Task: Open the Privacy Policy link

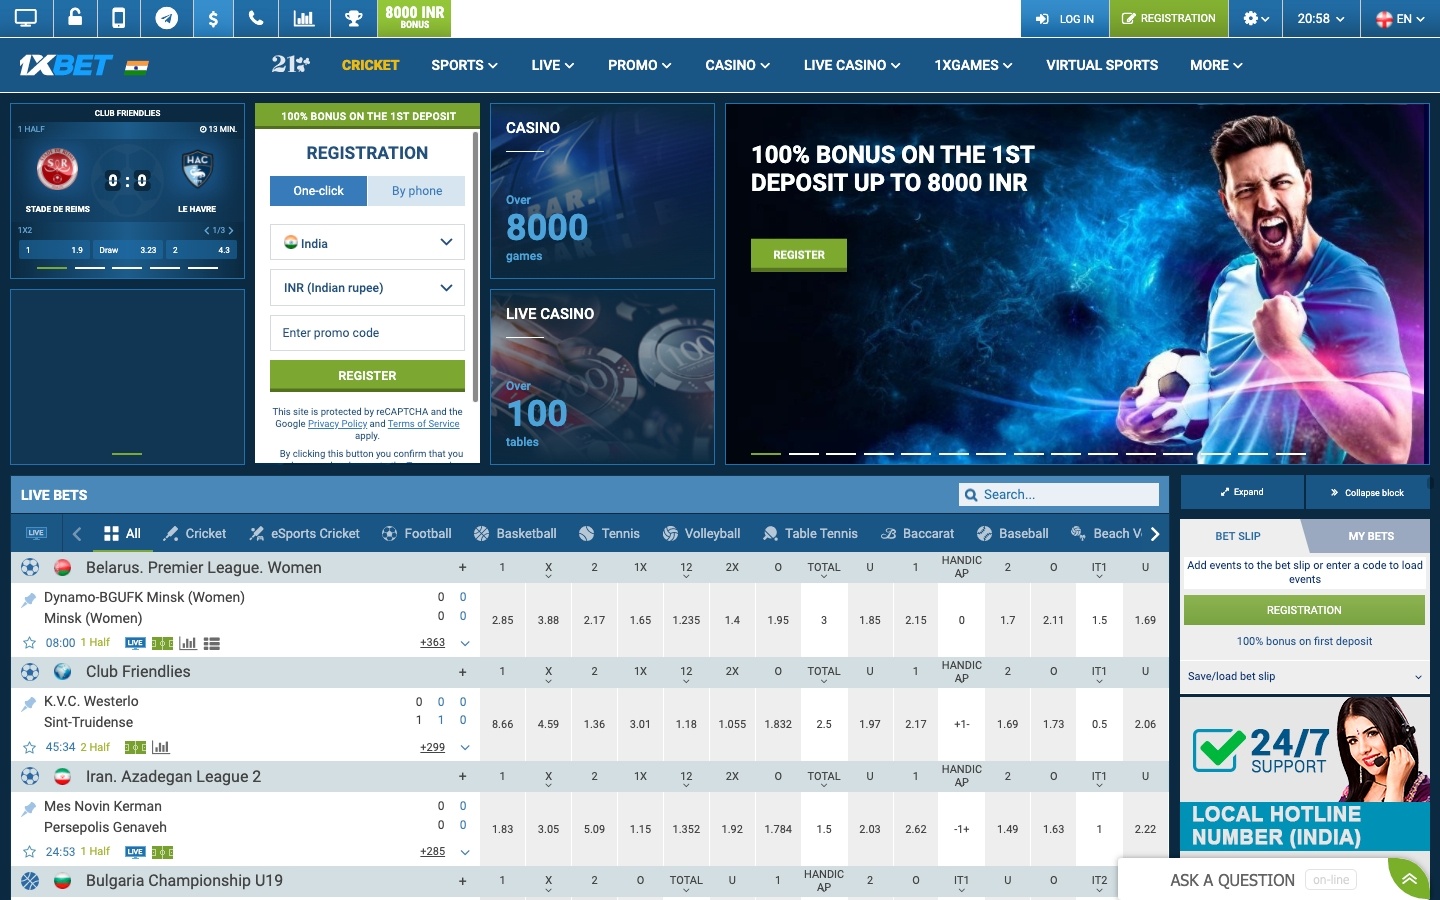Action: click(x=337, y=423)
